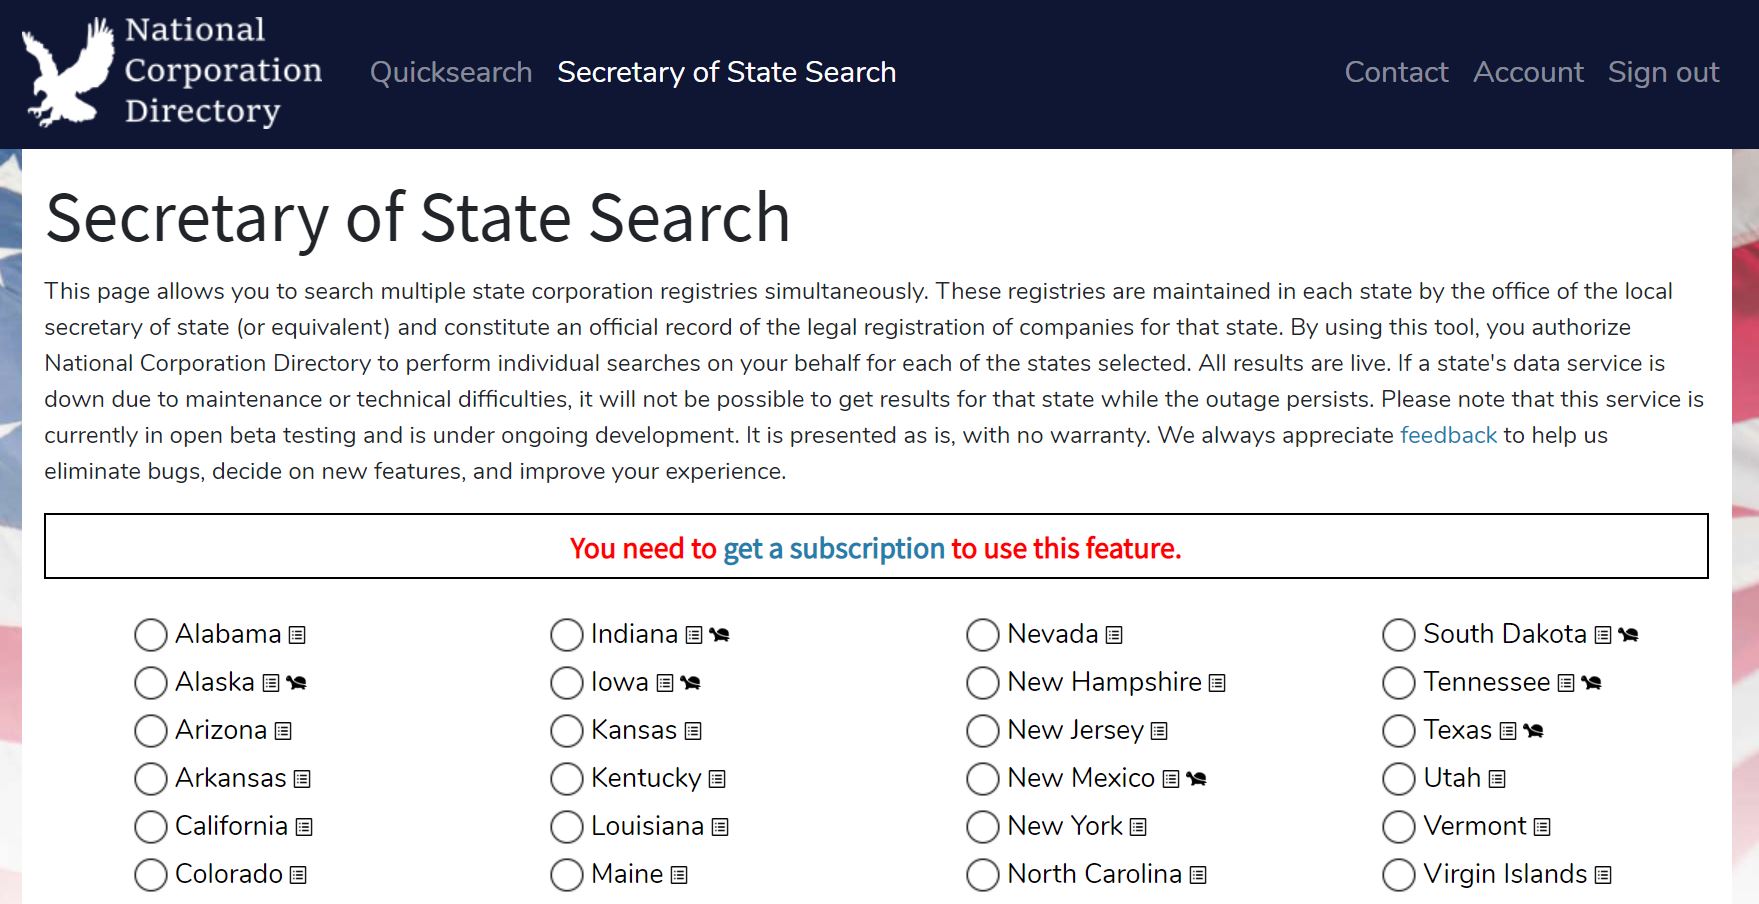Click the turtle icon beside South Dakota

(x=1628, y=635)
